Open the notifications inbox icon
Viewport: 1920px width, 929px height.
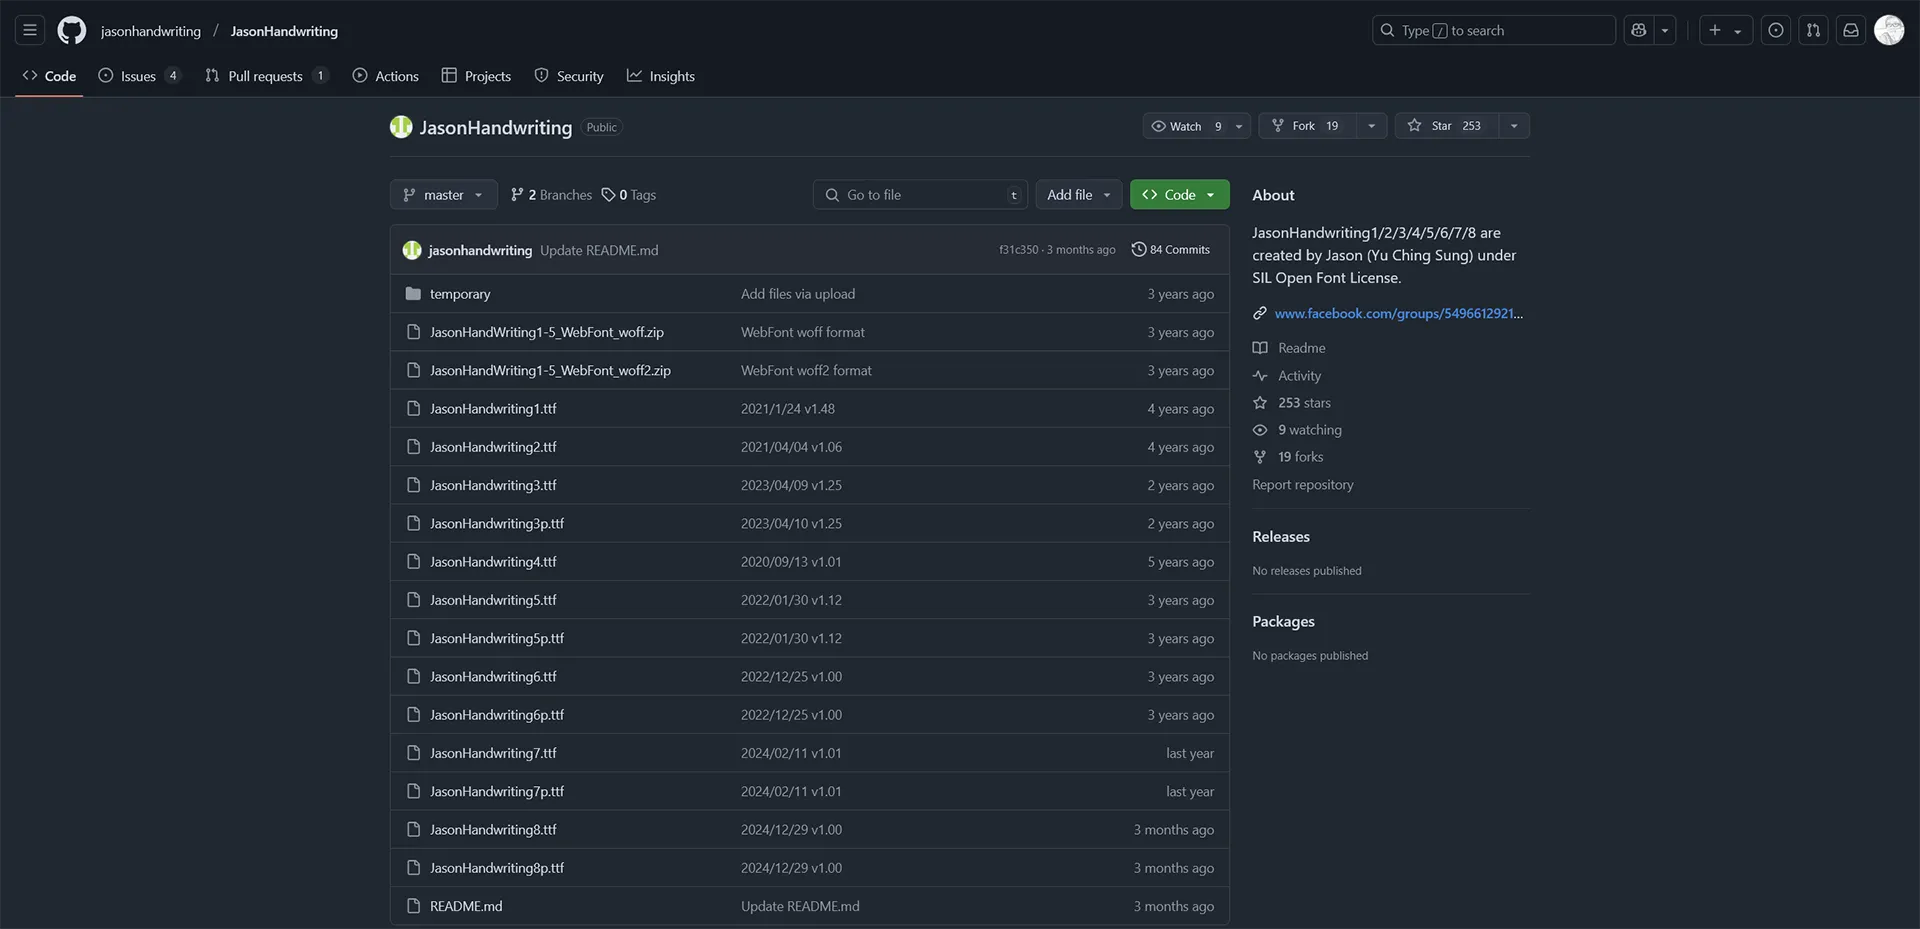[1851, 30]
